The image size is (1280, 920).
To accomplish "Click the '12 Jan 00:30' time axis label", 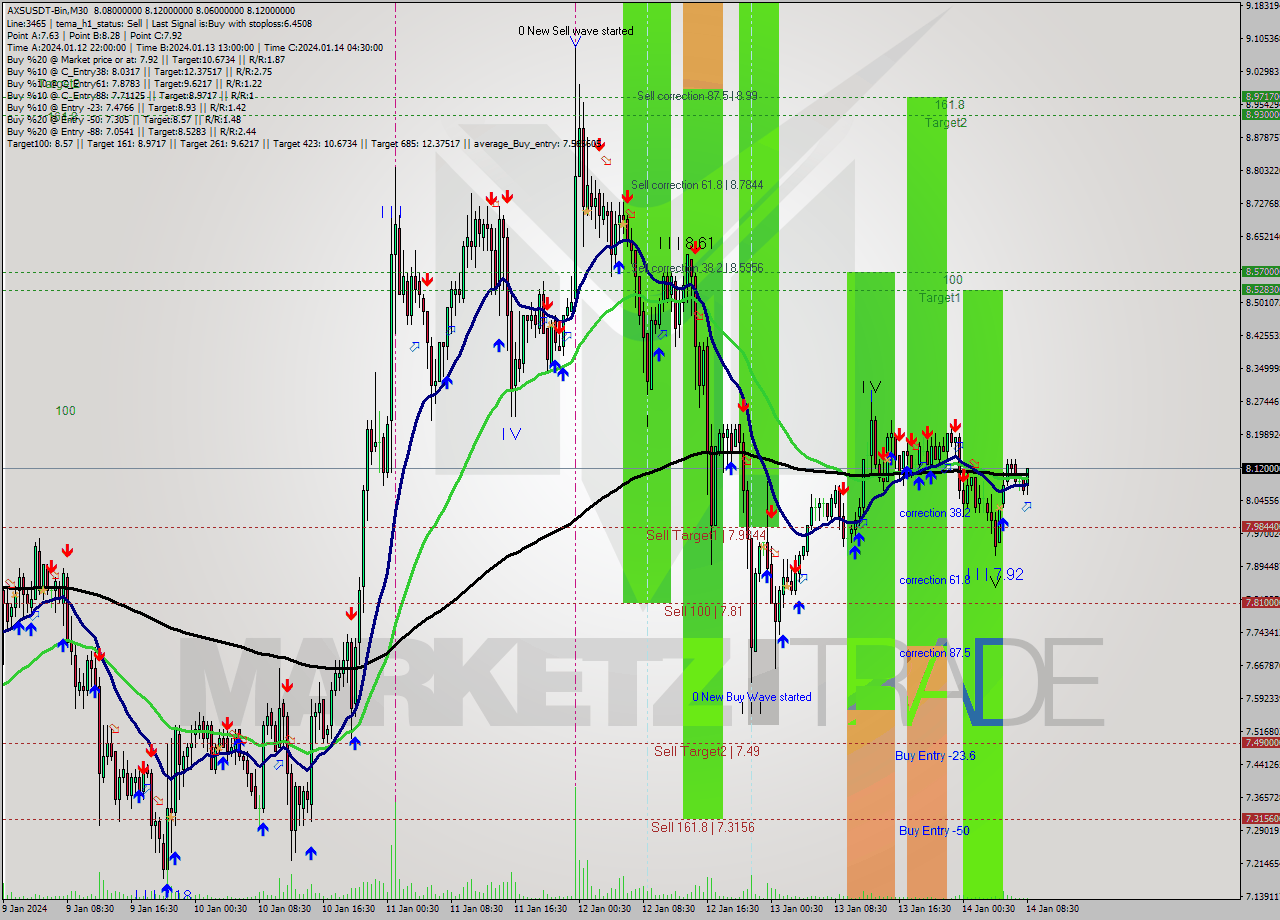I will click(603, 909).
